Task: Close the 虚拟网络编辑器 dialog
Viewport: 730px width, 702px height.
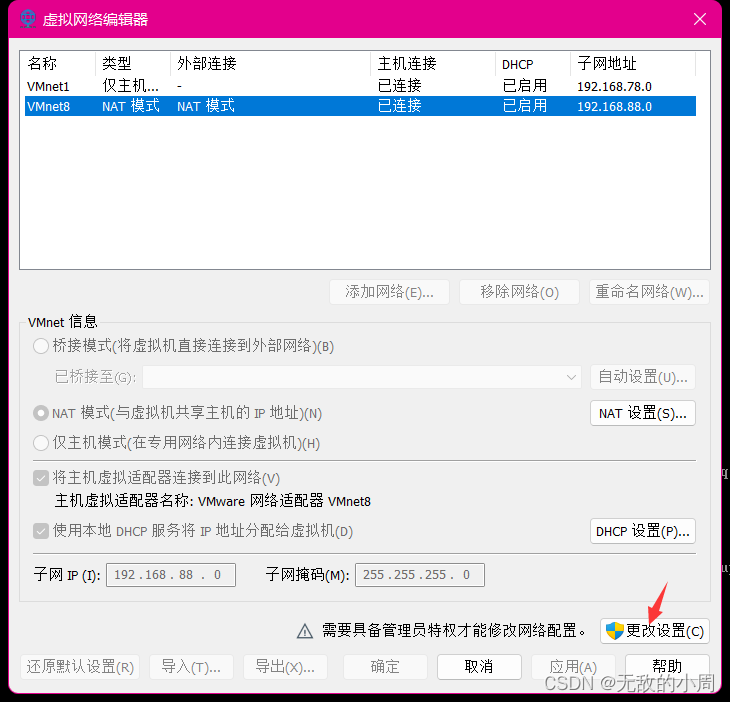Action: coord(700,19)
